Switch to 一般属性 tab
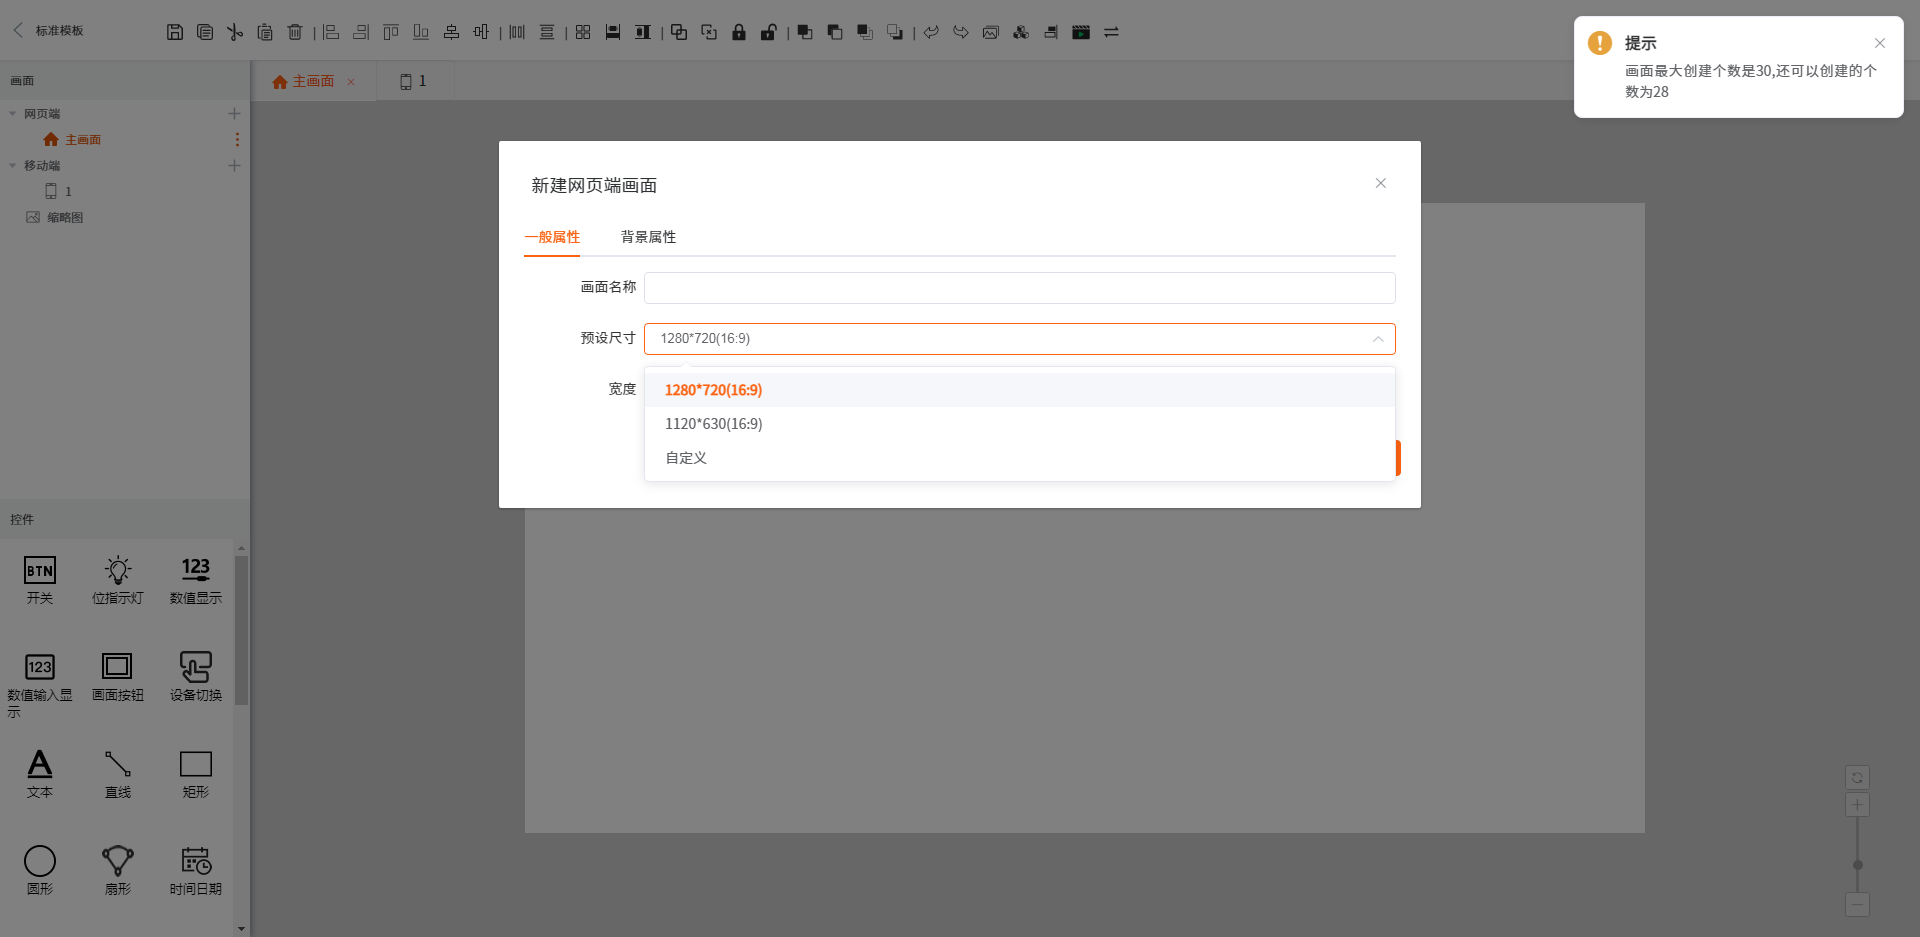This screenshot has height=937, width=1920. tap(552, 237)
